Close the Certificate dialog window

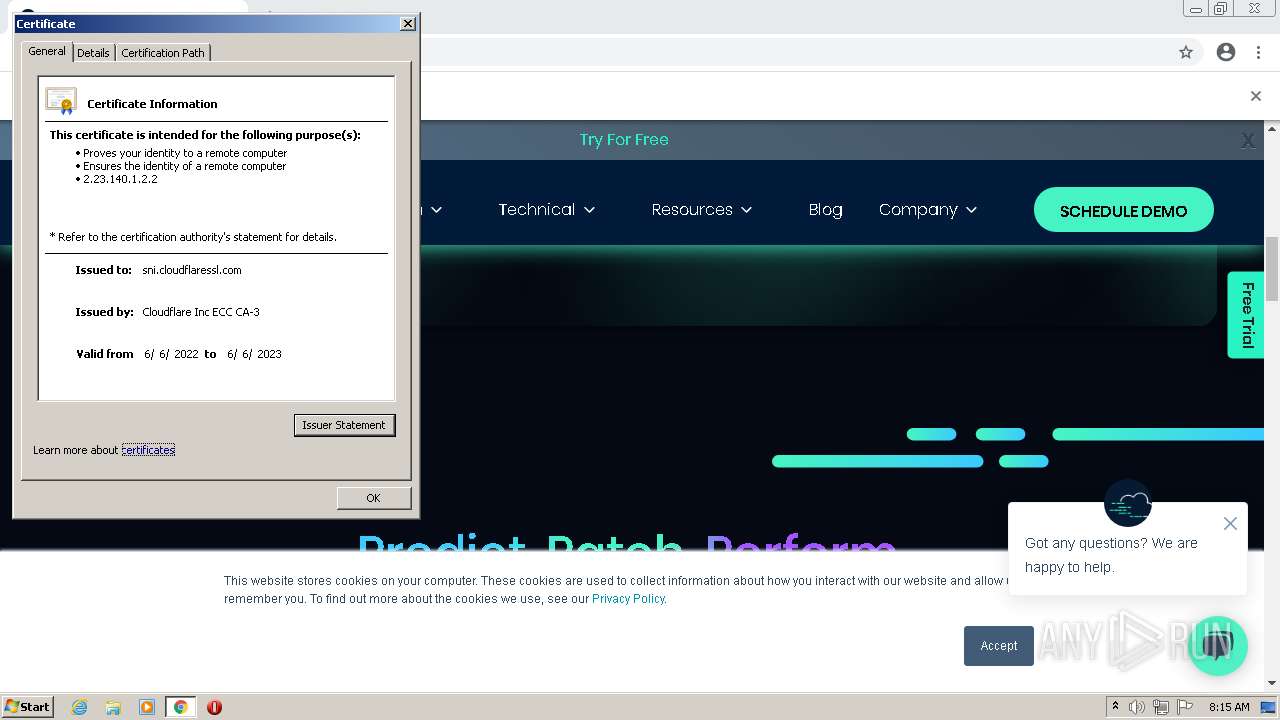[x=407, y=23]
